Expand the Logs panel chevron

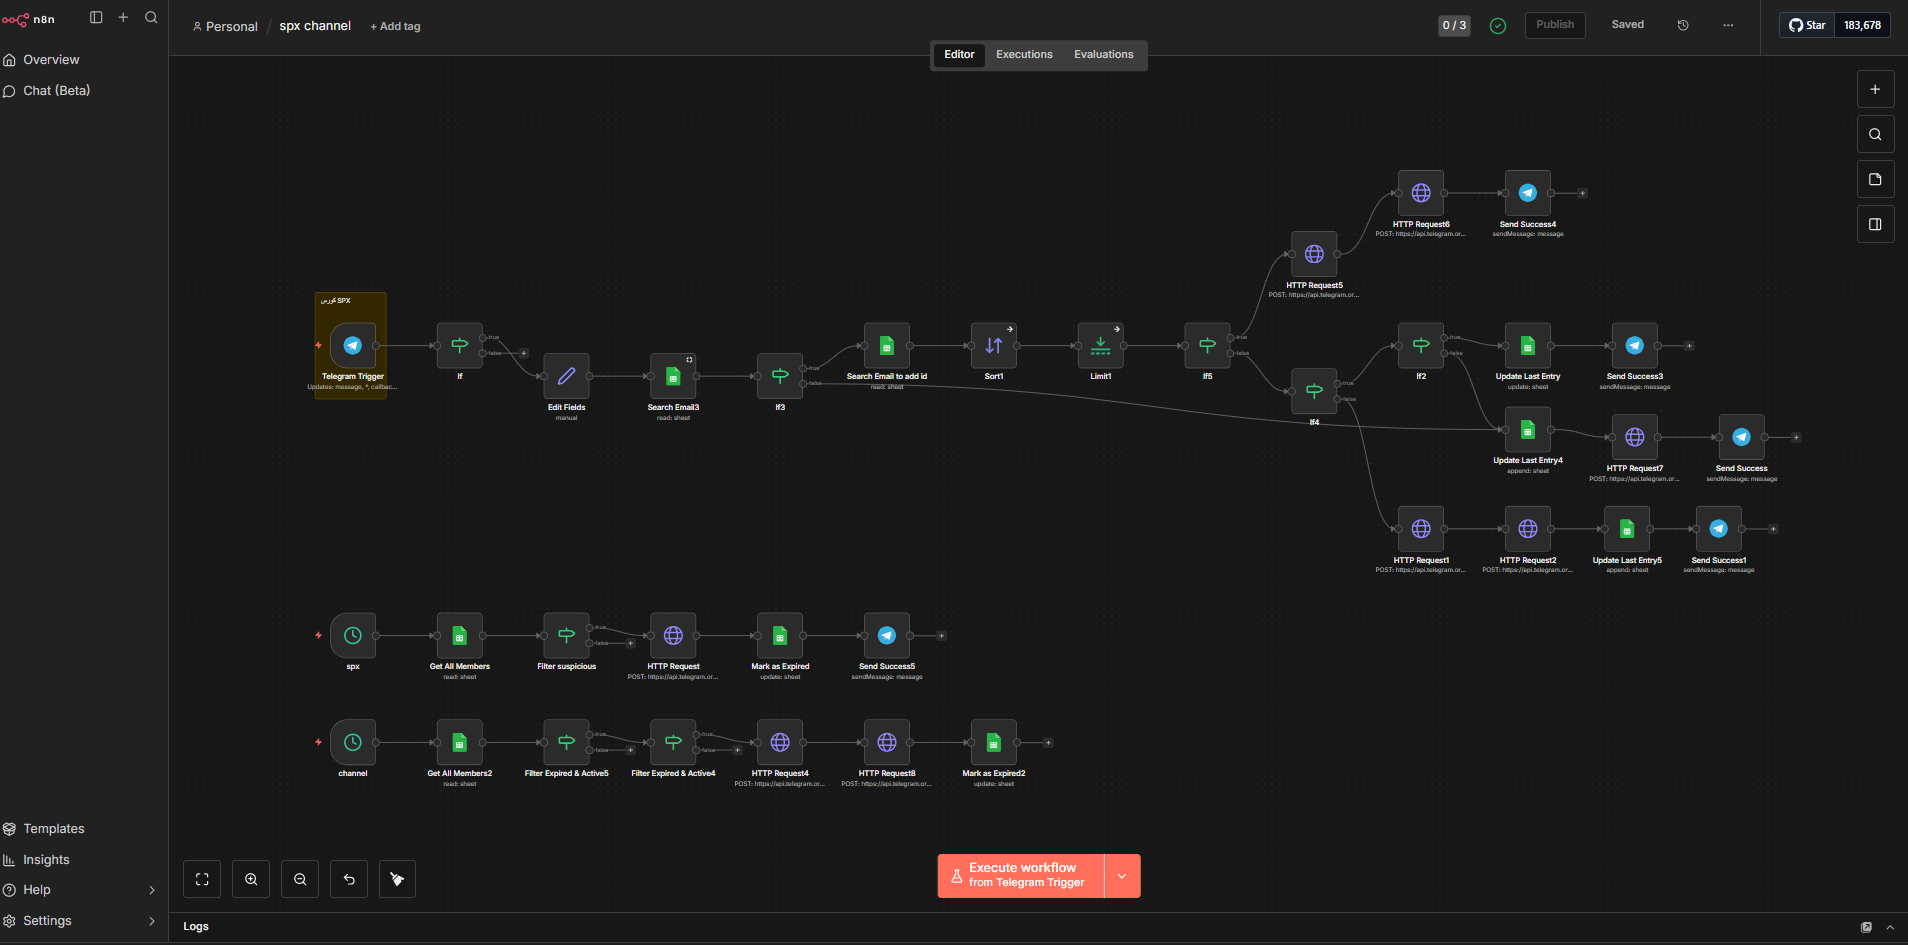1890,927
